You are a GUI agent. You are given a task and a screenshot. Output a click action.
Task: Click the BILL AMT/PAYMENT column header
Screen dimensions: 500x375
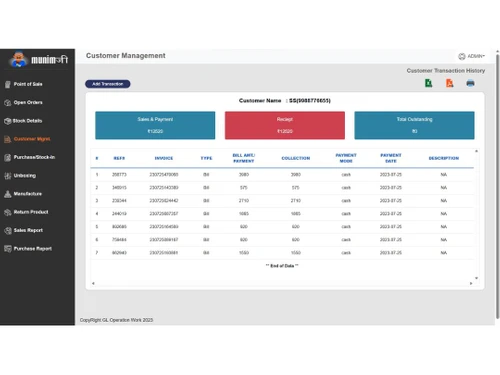[244, 158]
